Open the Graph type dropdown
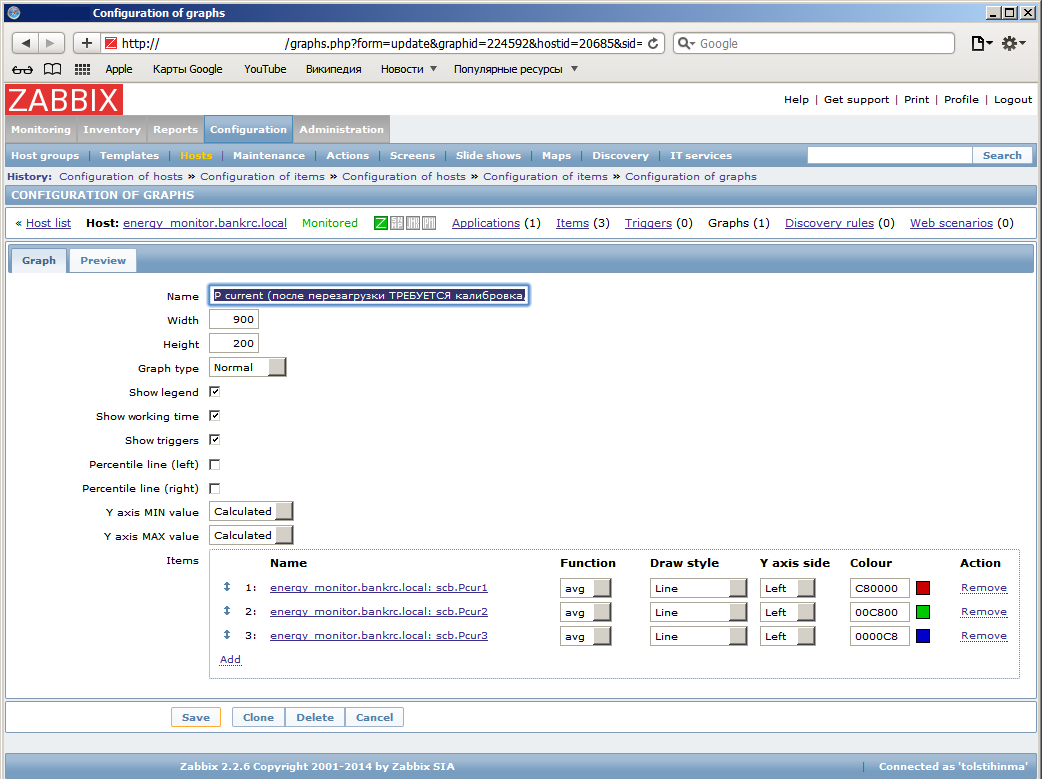Image resolution: width=1042 pixels, height=779 pixels. pyautogui.click(x=248, y=368)
